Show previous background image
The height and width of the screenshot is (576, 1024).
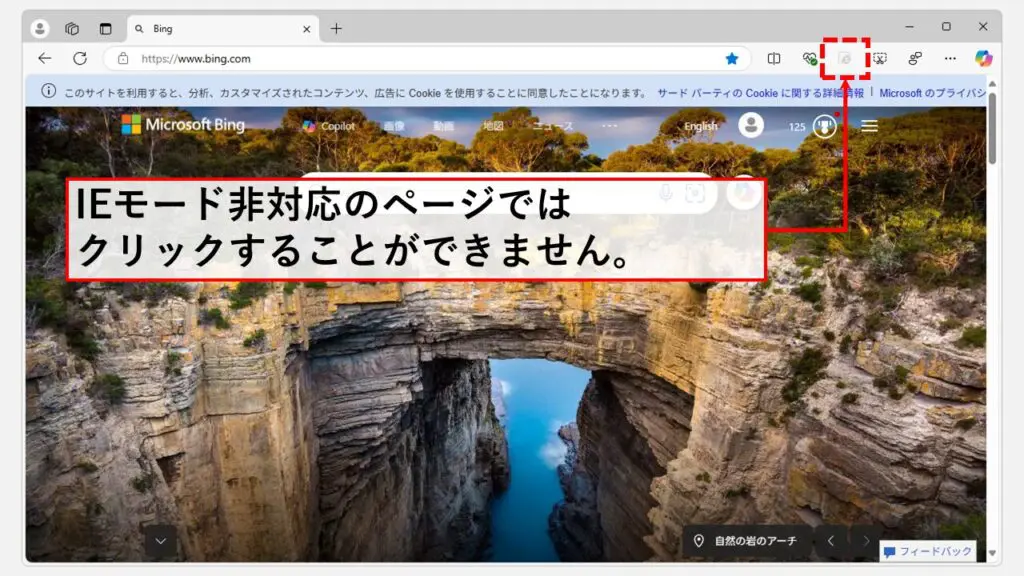tap(831, 541)
